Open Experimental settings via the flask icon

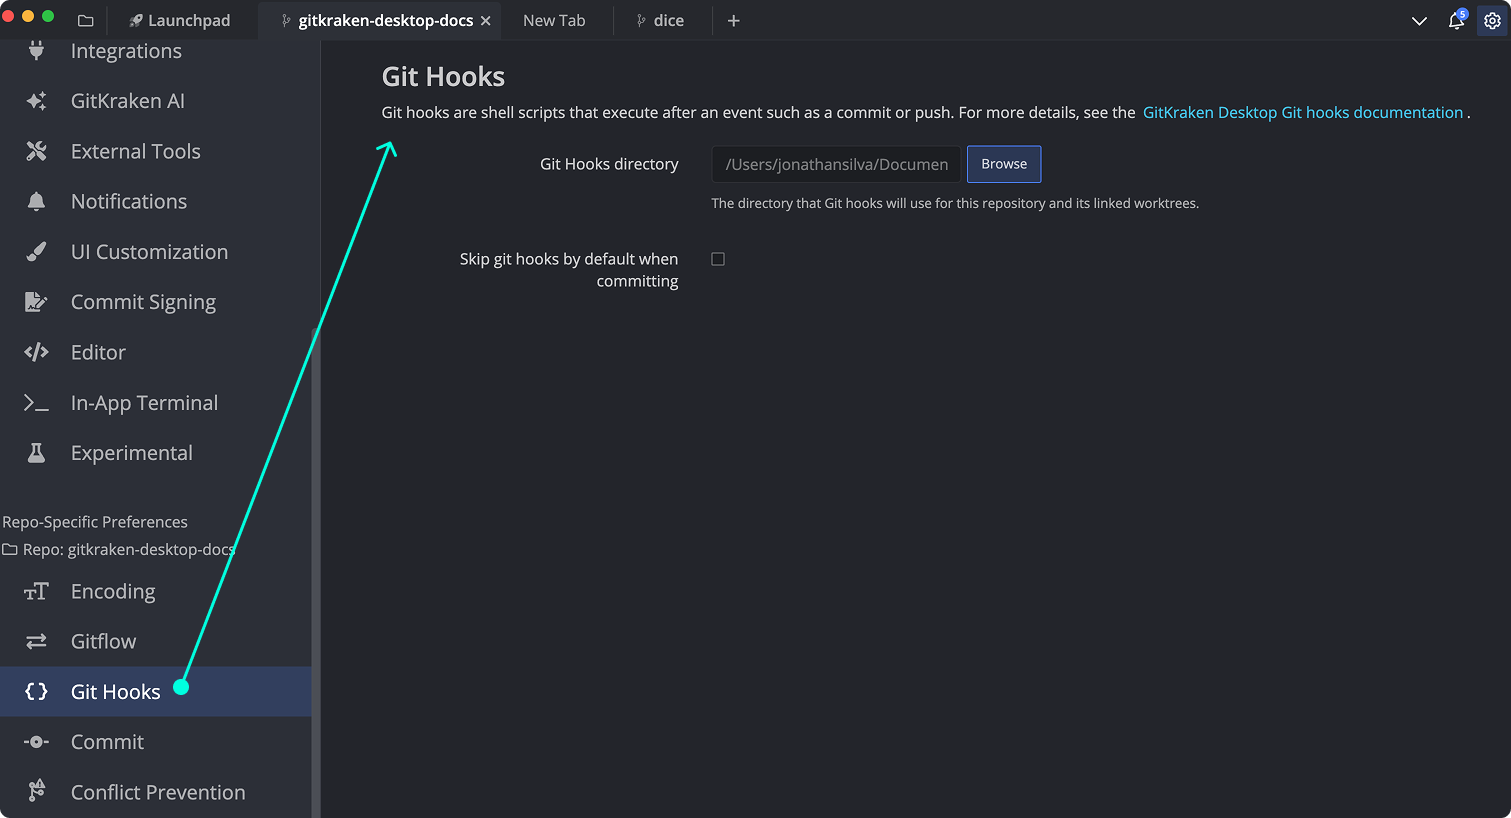pyautogui.click(x=36, y=452)
